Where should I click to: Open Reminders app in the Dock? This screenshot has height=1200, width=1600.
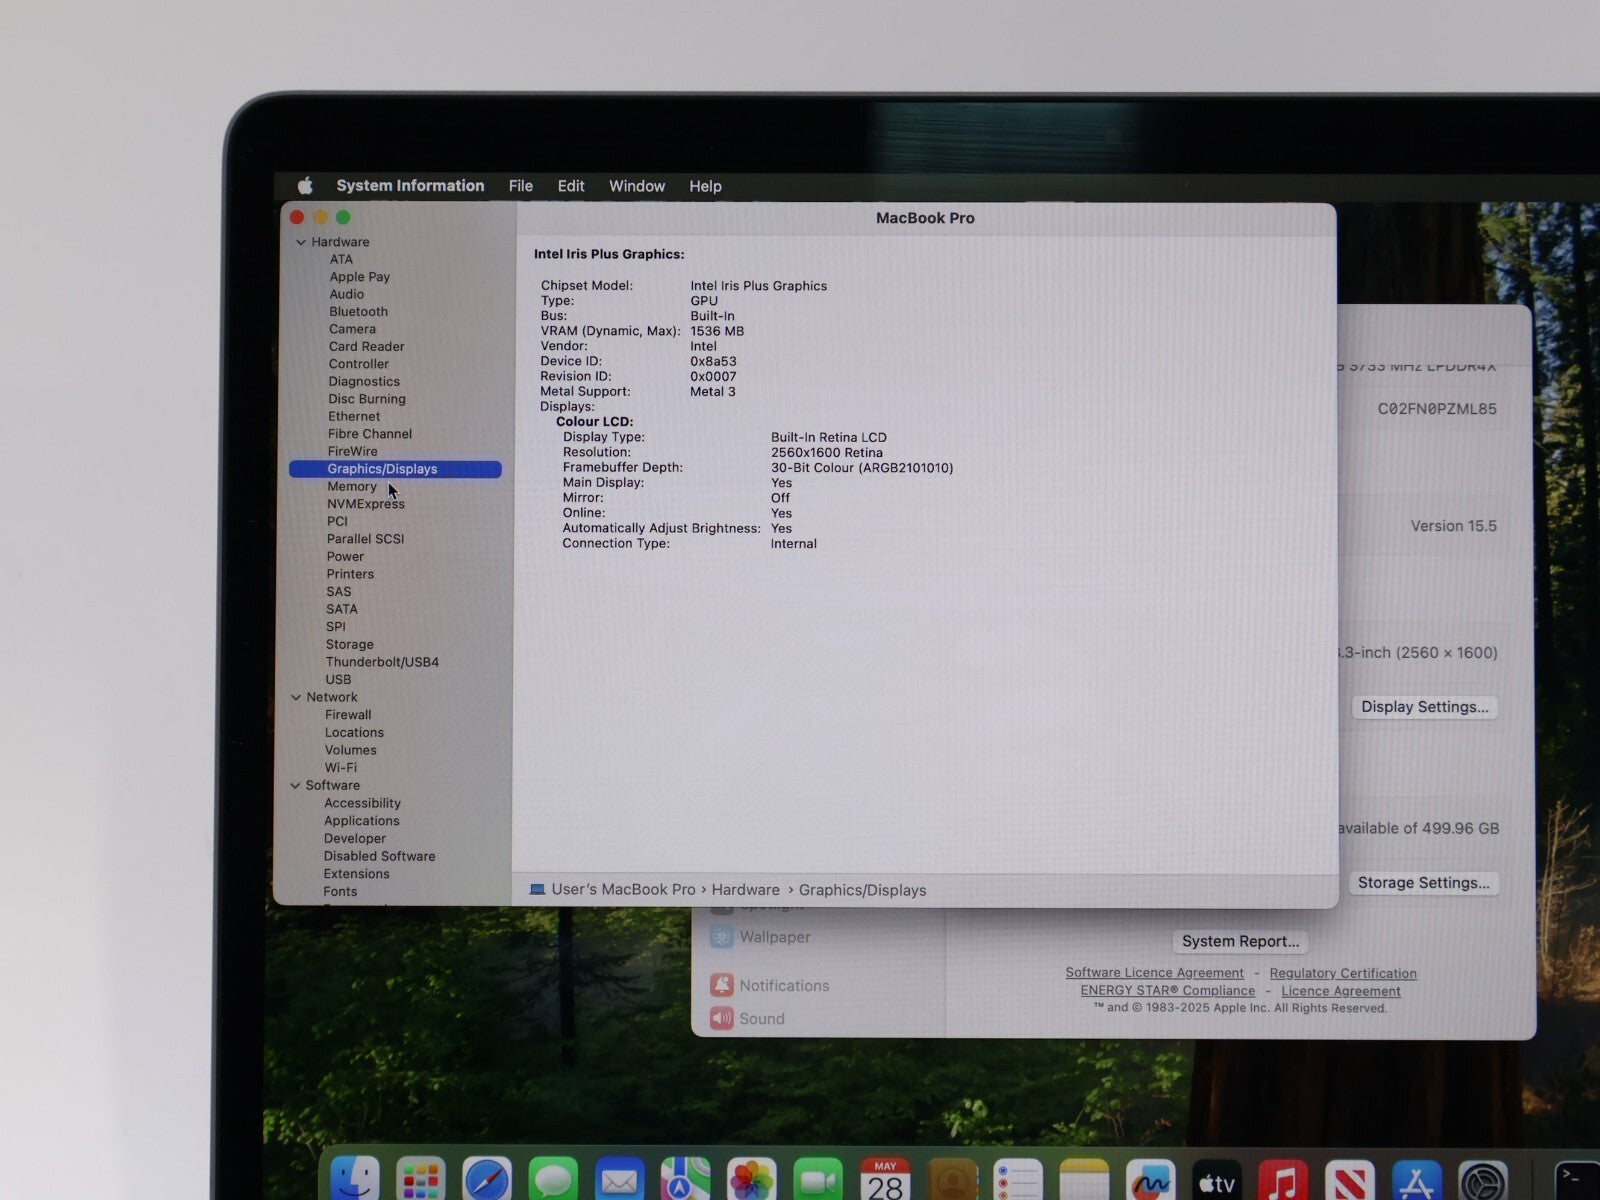tap(1018, 1180)
